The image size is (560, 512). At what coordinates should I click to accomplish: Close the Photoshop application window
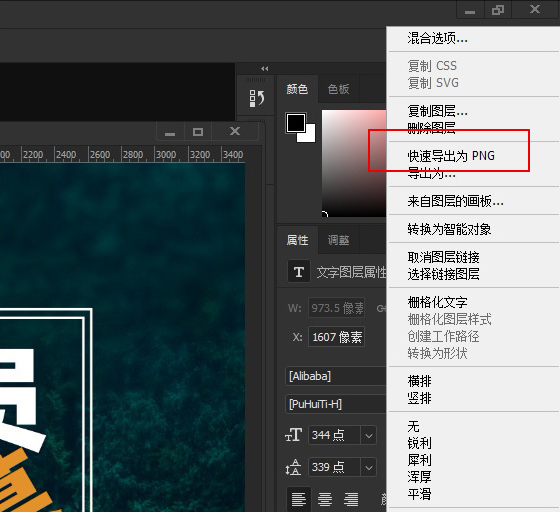pos(535,9)
